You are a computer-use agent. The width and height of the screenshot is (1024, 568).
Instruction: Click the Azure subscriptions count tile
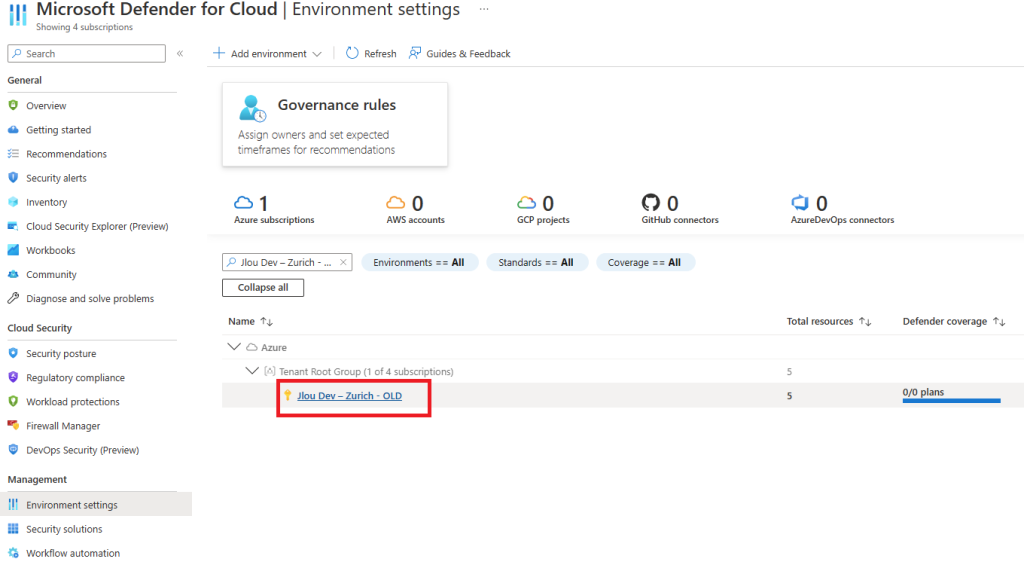[274, 209]
